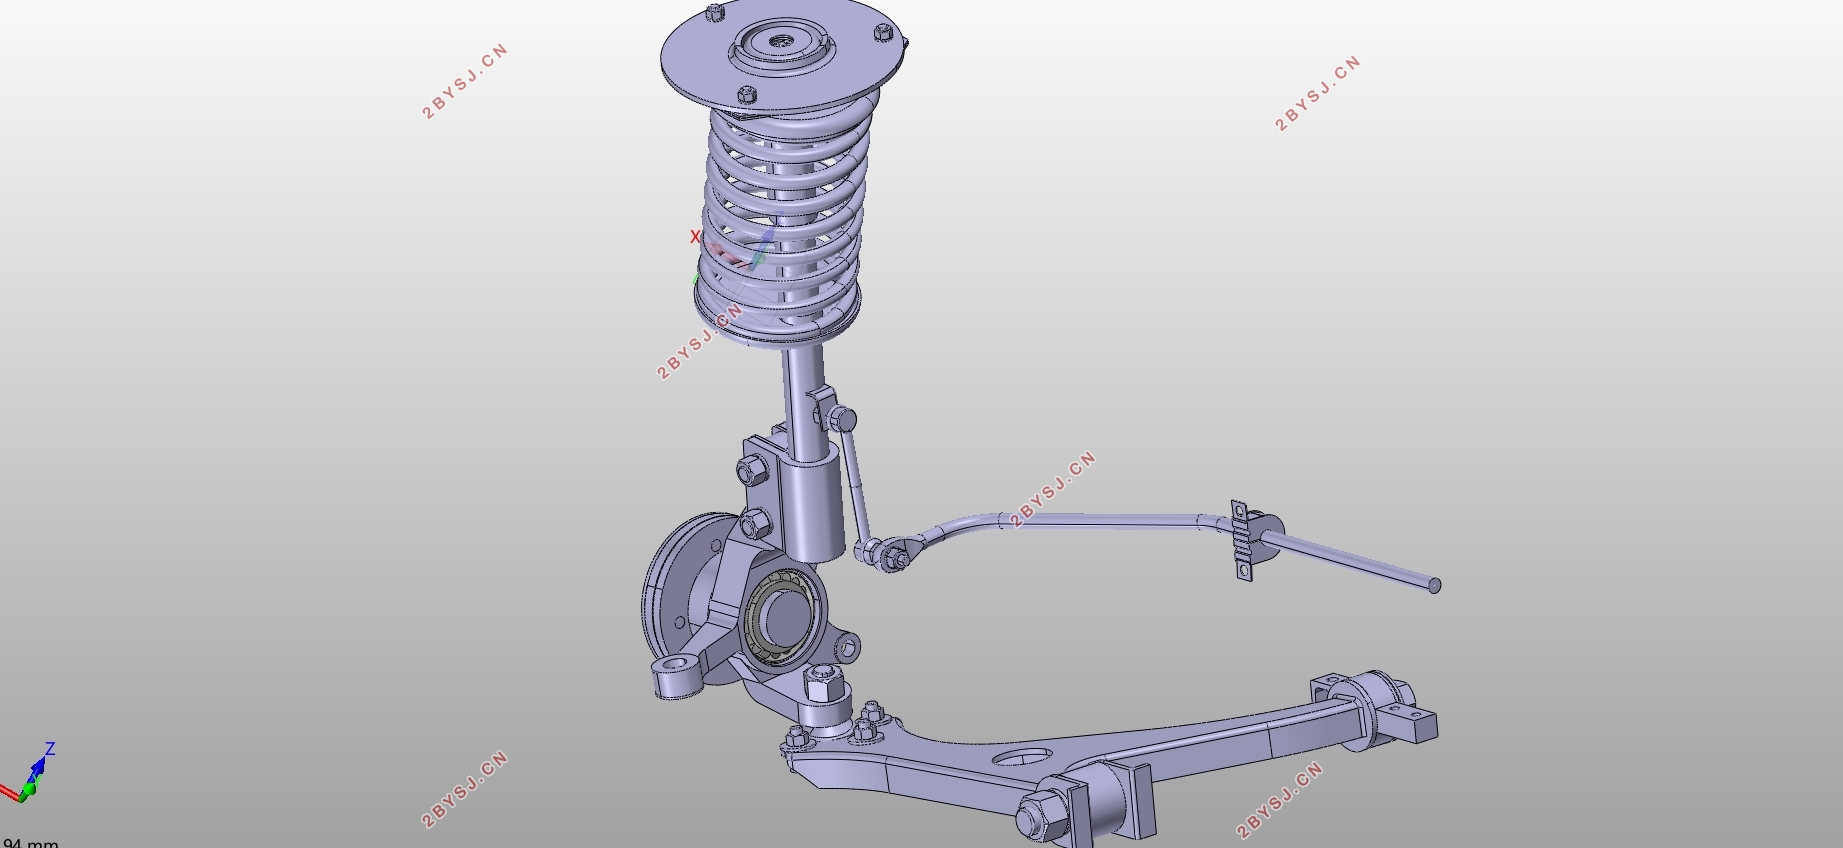This screenshot has height=848, width=1843.
Task: Select the ball joint nut above control arm
Action: (x=823, y=684)
